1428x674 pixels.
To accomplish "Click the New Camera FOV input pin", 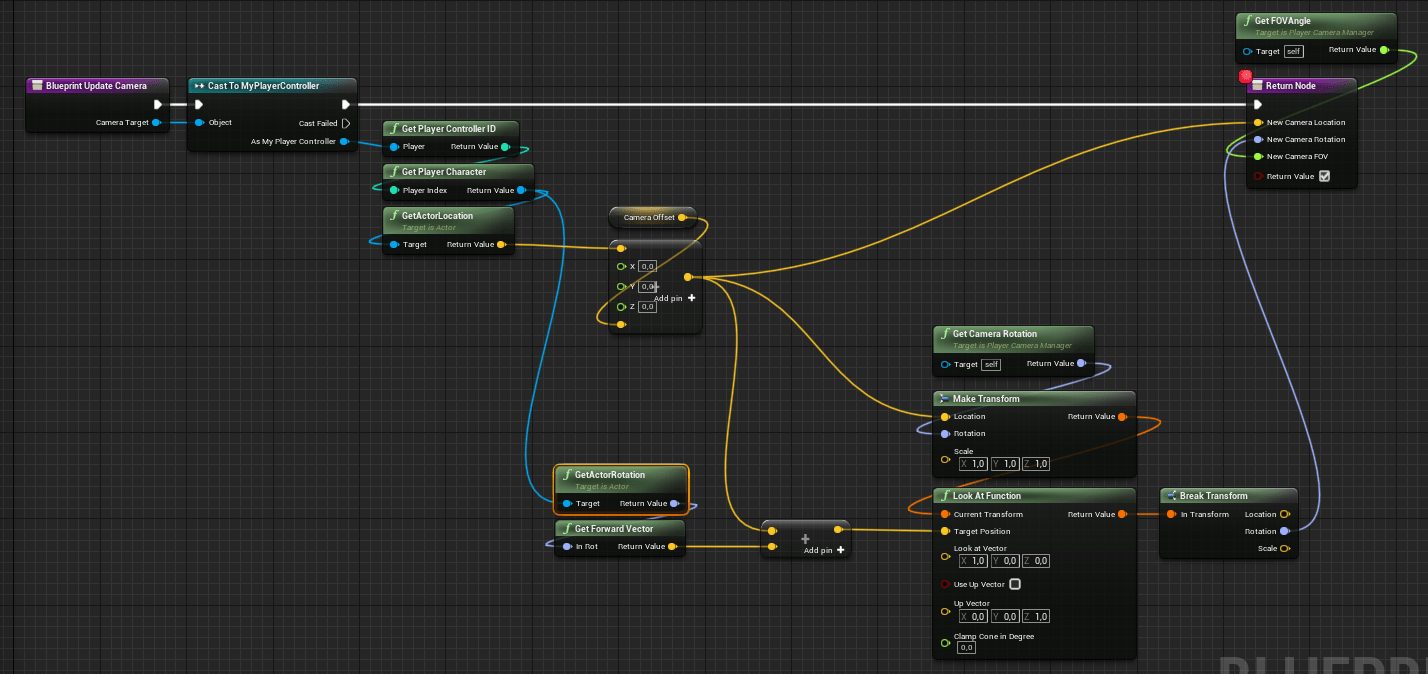I will tap(1258, 157).
